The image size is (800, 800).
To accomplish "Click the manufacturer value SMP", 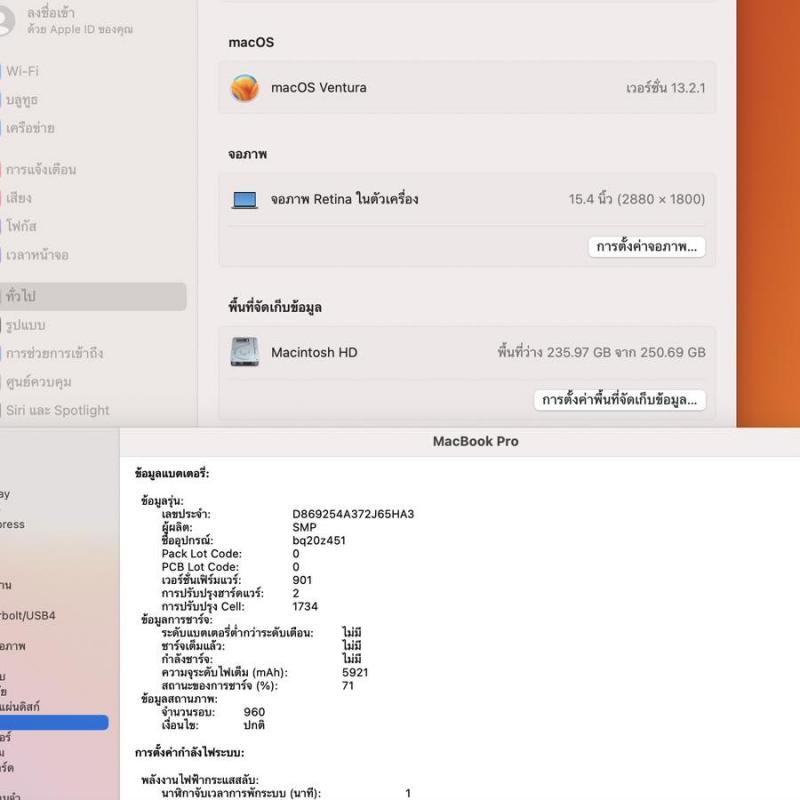I will (x=304, y=527).
